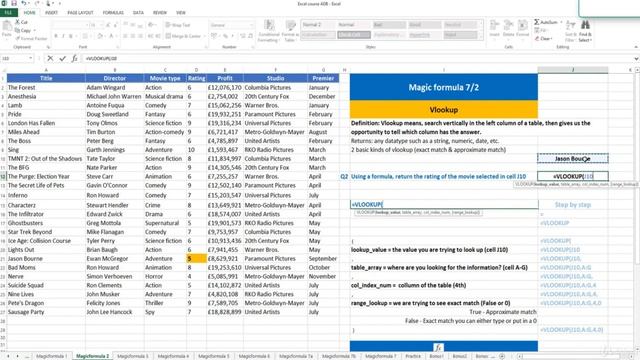Open Clipboard group dialog launcher

pos(48,47)
